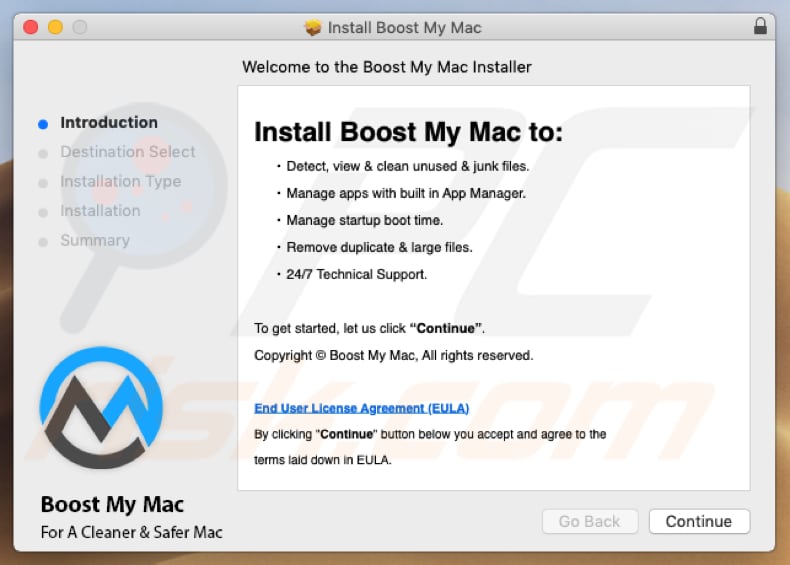This screenshot has width=790, height=565.
Task: Minimize the installer with the yellow button
Action: pos(55,27)
